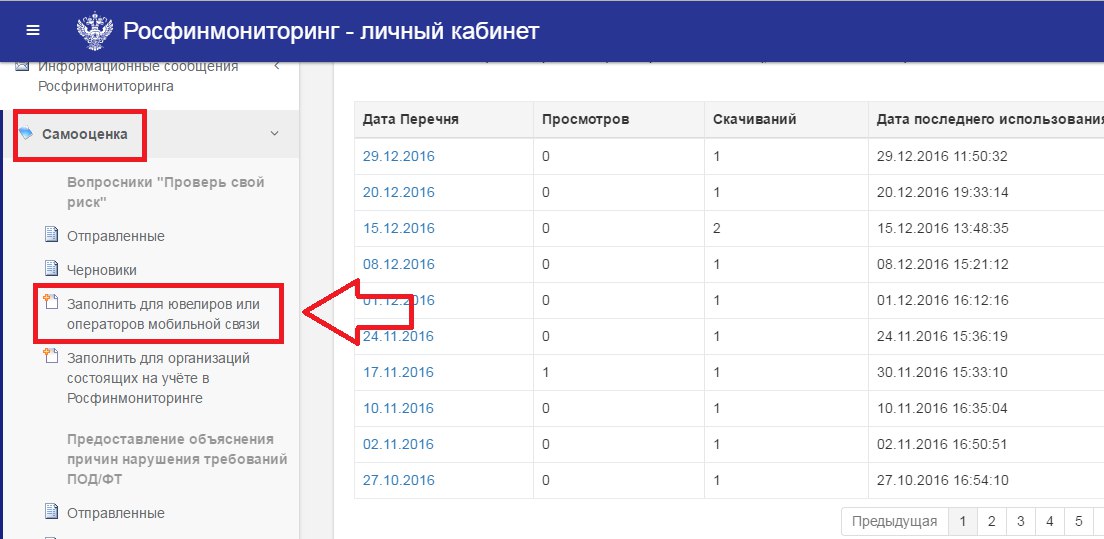Click timestamp 15.12.2016 13:48:35

click(942, 228)
